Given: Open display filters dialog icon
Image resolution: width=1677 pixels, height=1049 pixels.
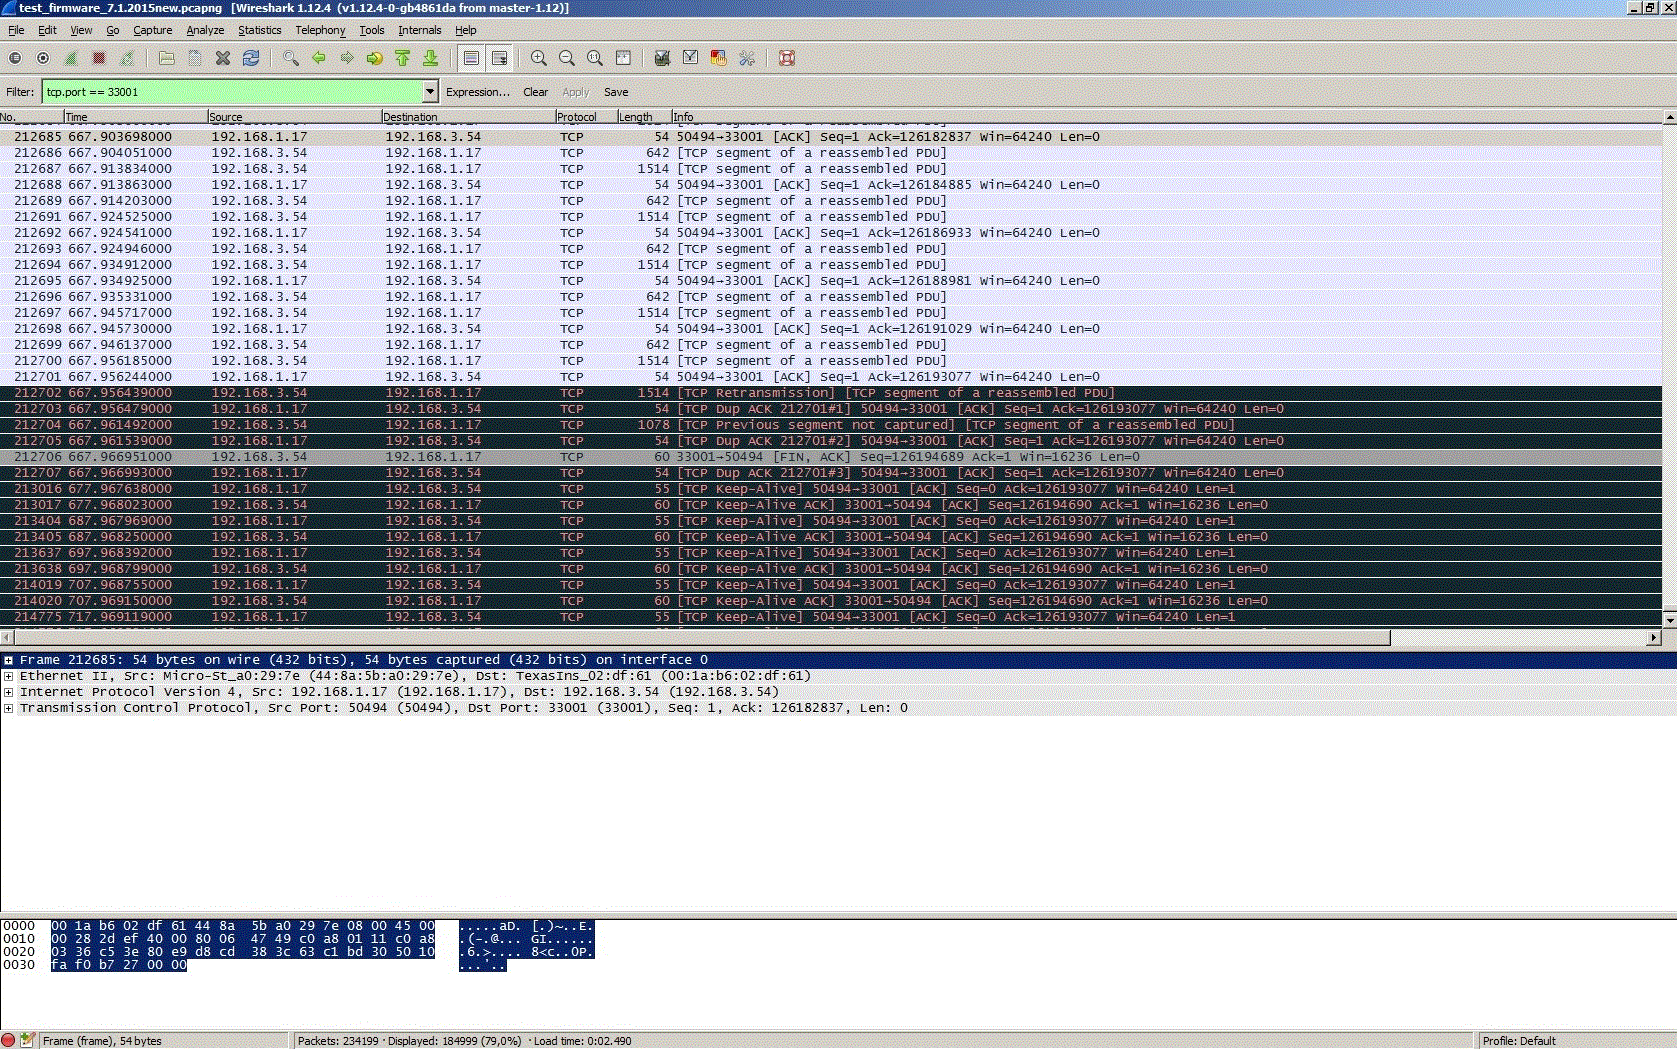Looking at the screenshot, I should [x=690, y=58].
